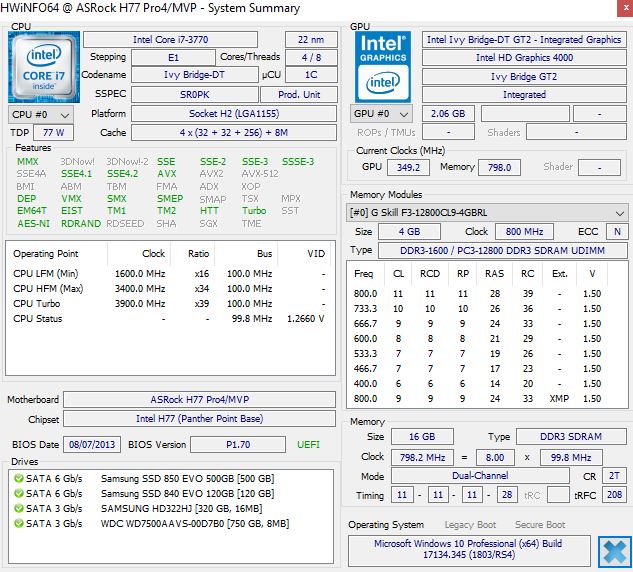Click the module Size 4 GB field
633x572 pixels.
point(409,232)
